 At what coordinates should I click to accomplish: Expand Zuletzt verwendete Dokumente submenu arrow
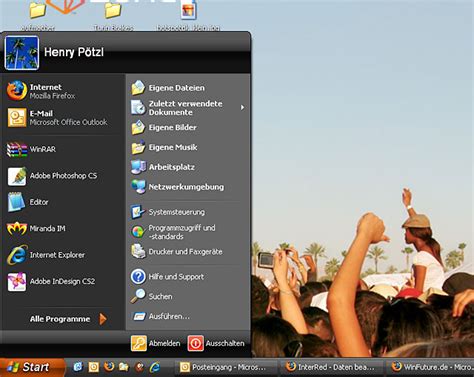click(242, 108)
